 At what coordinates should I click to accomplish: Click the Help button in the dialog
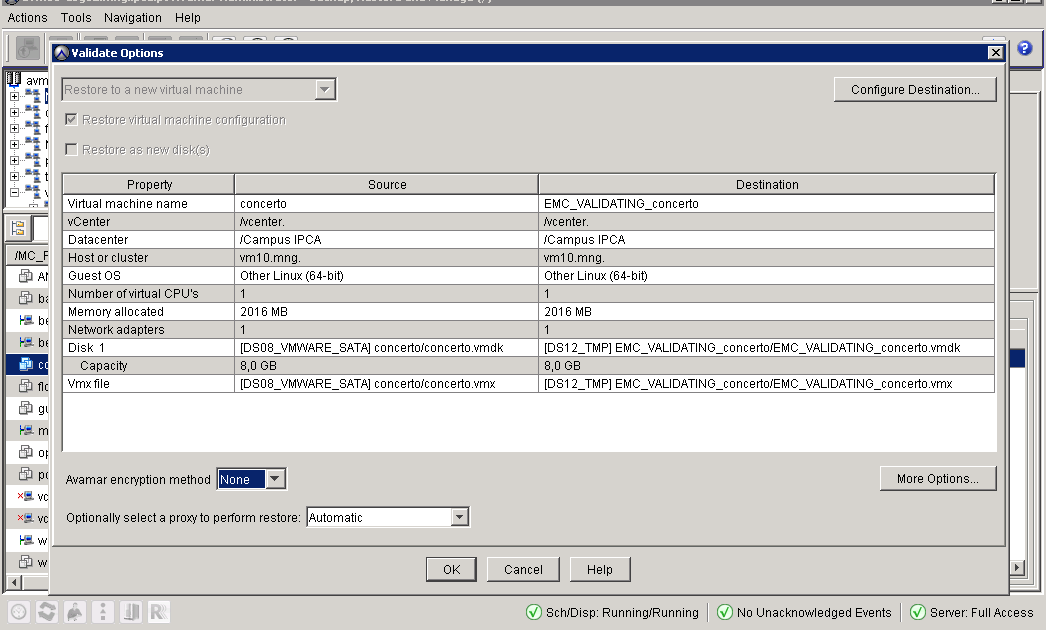click(600, 569)
